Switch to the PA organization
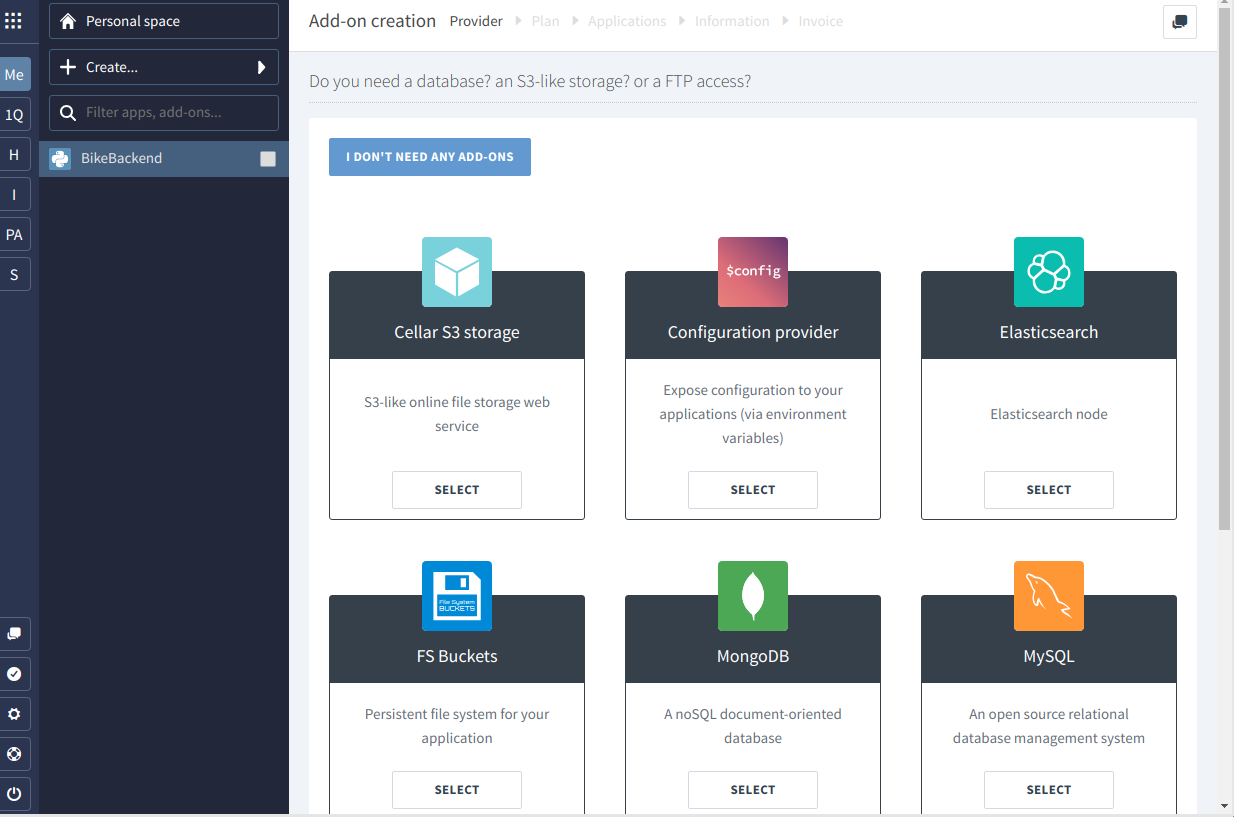The width and height of the screenshot is (1234, 817). (x=14, y=235)
